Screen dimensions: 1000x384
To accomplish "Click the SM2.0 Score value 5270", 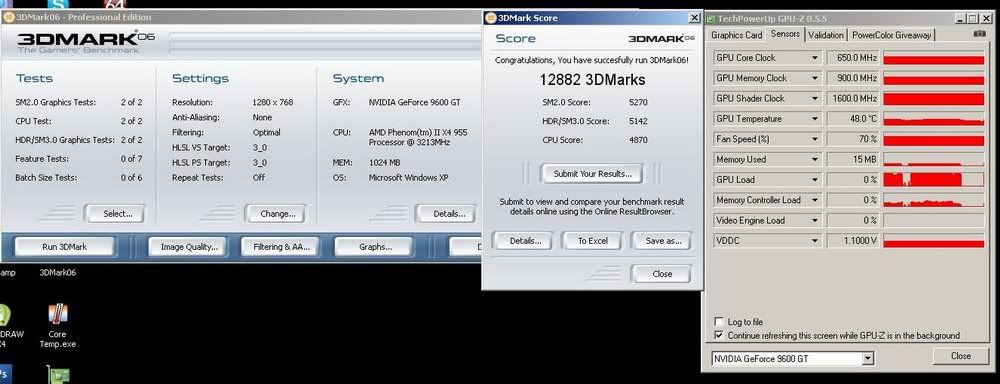I will coord(639,102).
